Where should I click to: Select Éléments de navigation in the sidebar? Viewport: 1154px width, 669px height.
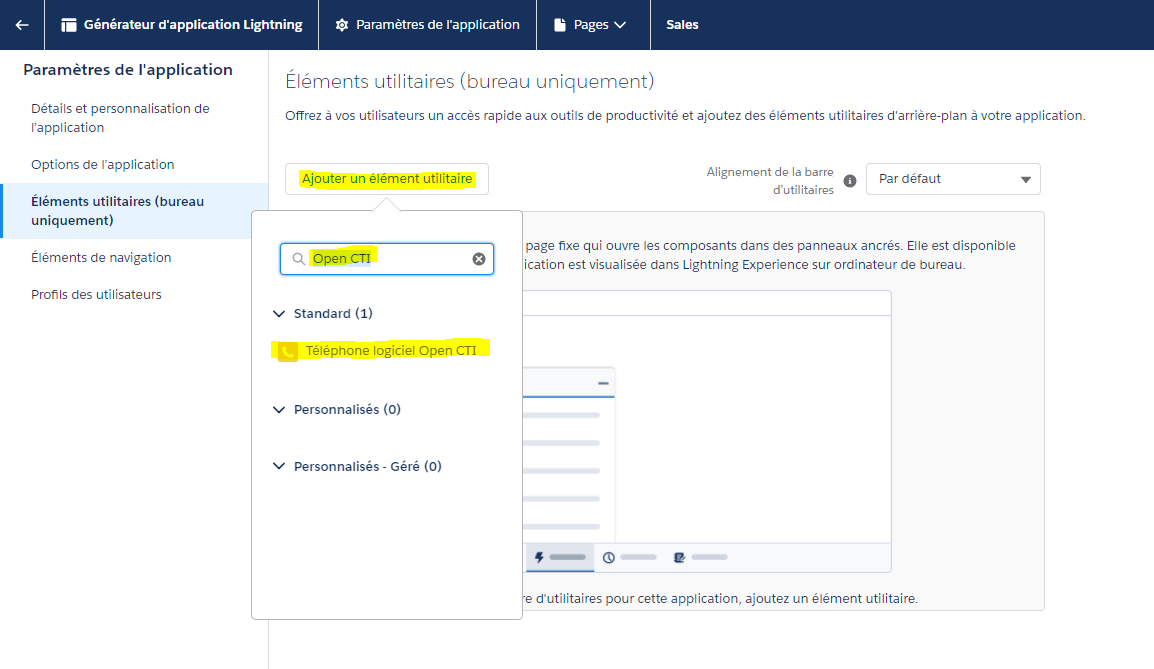101,258
